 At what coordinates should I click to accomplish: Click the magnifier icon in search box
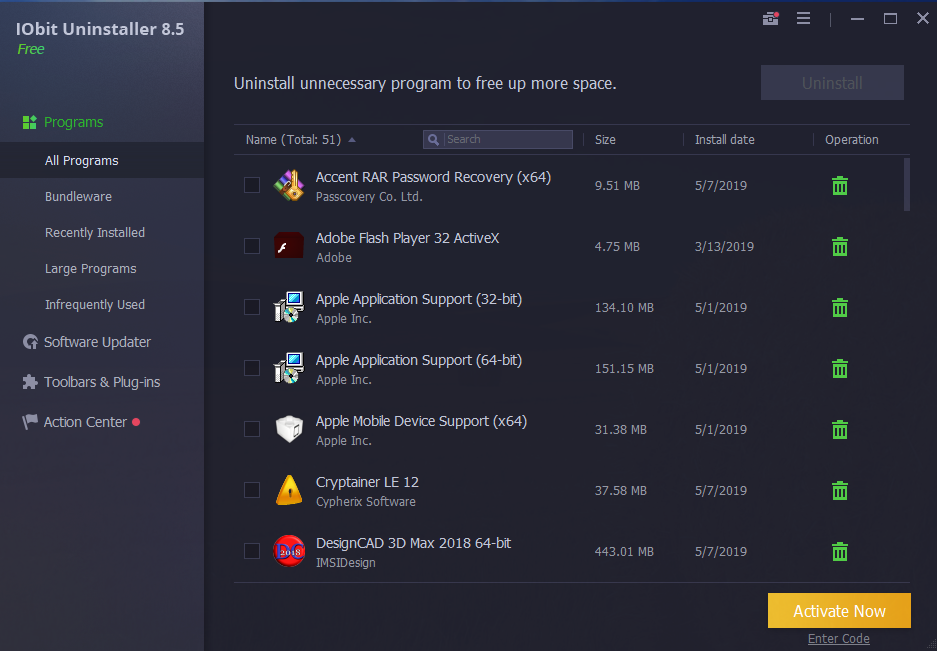click(434, 139)
